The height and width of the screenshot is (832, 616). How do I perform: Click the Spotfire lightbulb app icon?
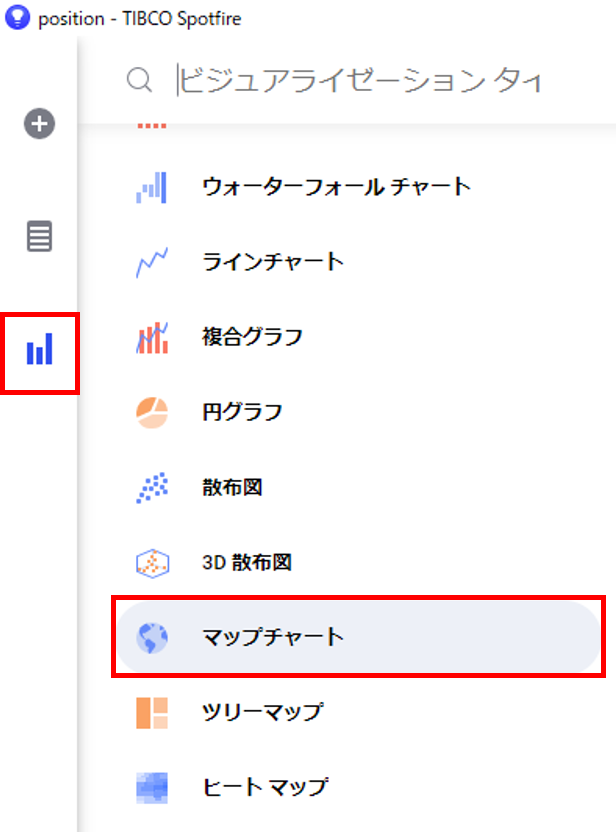(18, 17)
